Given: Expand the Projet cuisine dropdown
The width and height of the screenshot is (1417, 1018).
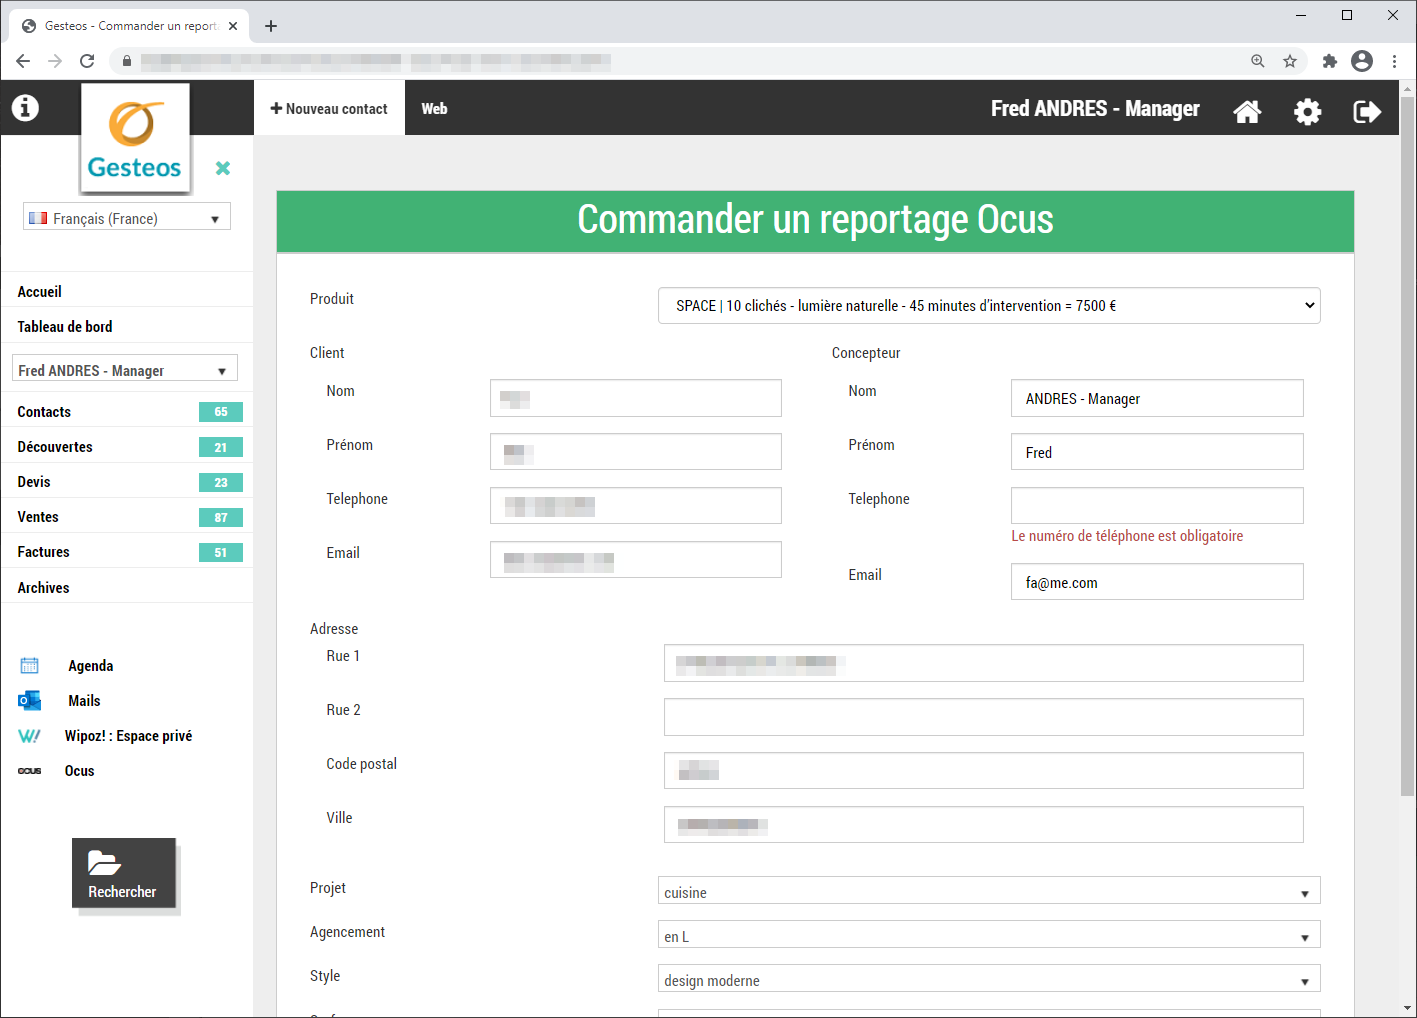Looking at the screenshot, I should coord(988,892).
